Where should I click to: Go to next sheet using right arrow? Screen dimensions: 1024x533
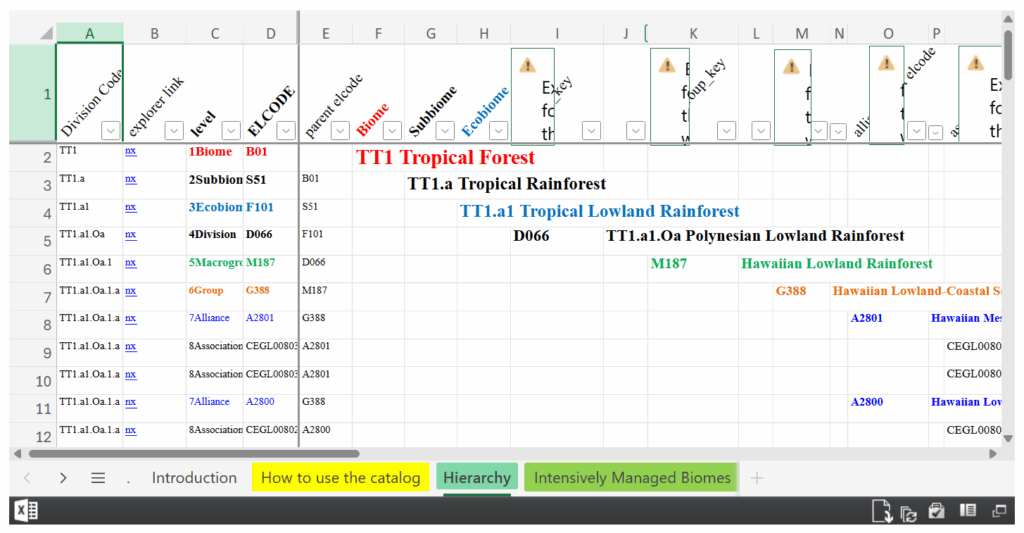pos(63,478)
